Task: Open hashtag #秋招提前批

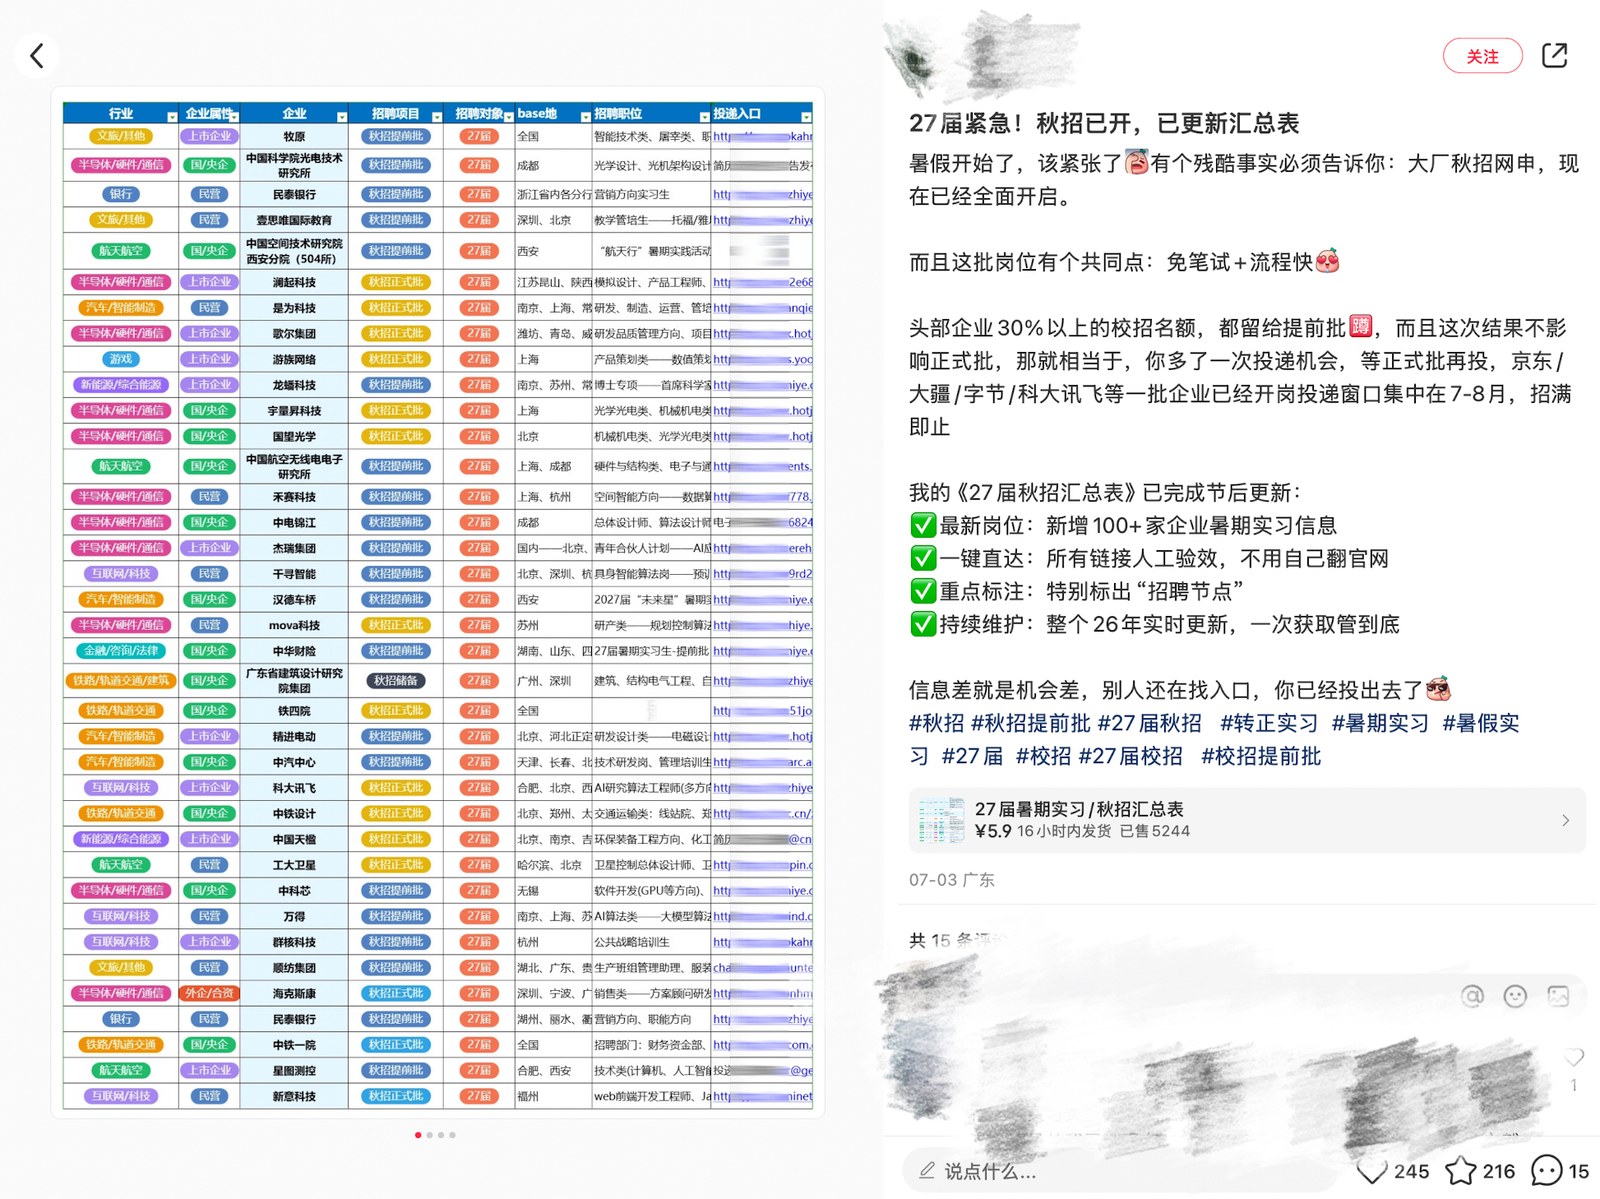Action: coord(1030,723)
